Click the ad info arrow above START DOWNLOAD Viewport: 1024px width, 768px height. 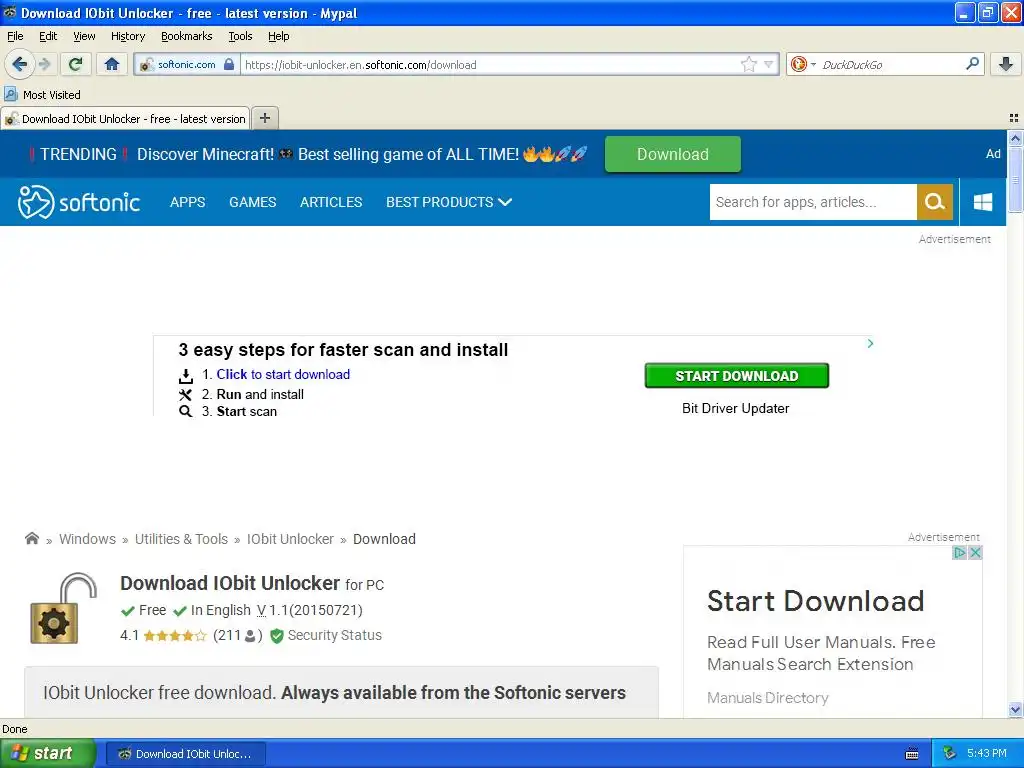point(870,344)
